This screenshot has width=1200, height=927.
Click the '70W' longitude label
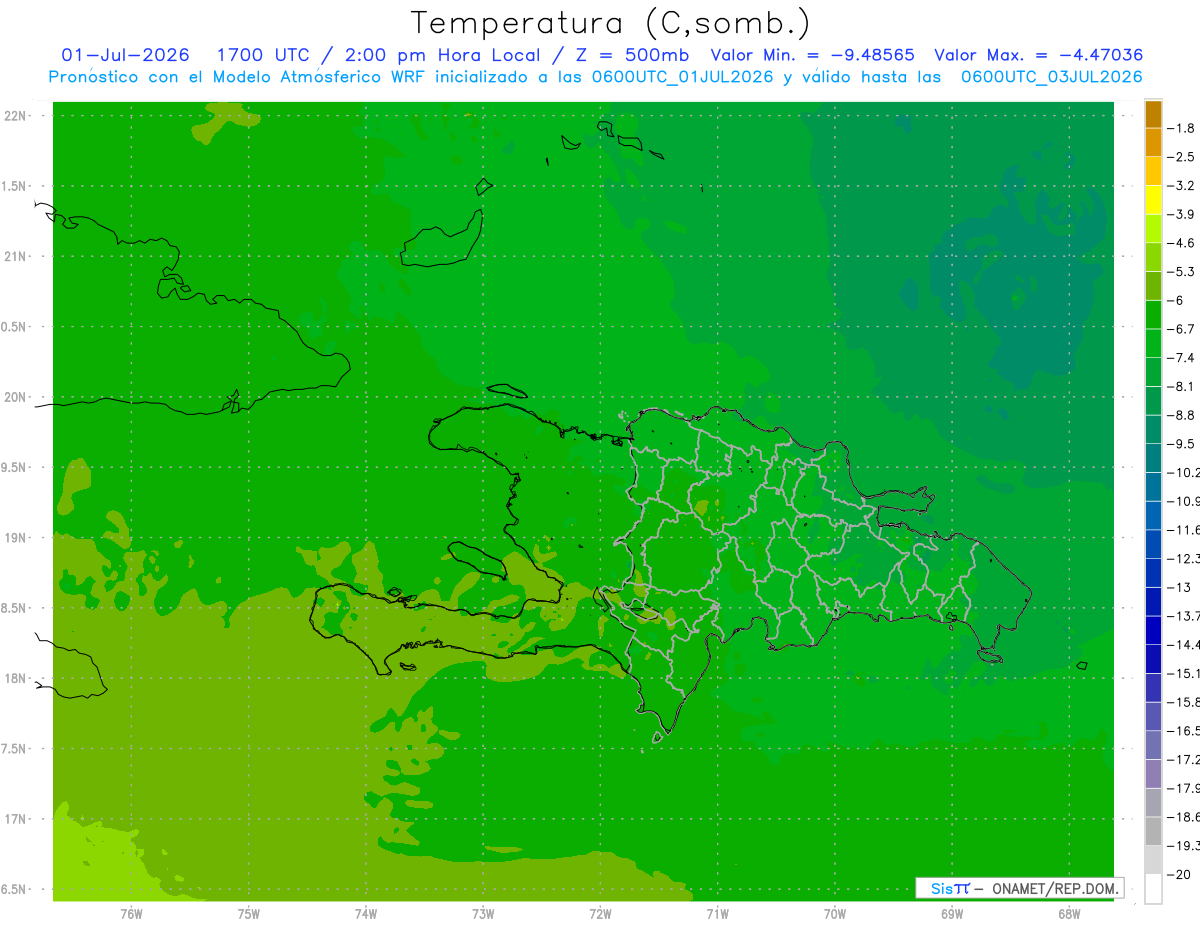(x=835, y=913)
